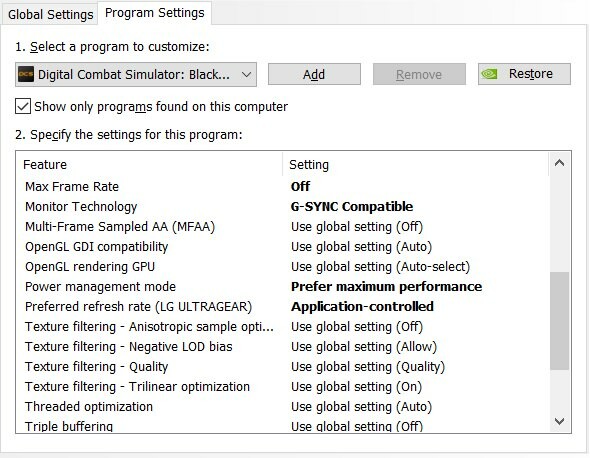Image resolution: width=590 pixels, height=458 pixels.
Task: Click the scrollbar down arrow
Action: [560, 421]
